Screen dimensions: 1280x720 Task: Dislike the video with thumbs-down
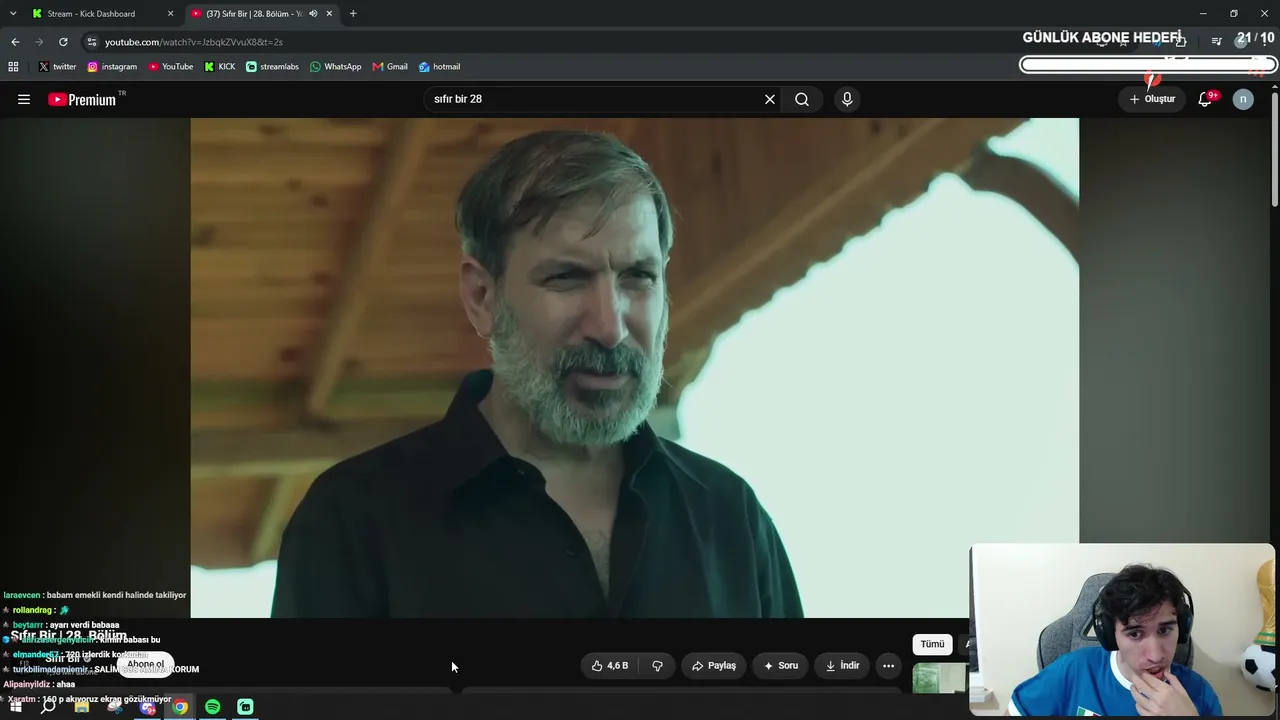pyautogui.click(x=657, y=666)
